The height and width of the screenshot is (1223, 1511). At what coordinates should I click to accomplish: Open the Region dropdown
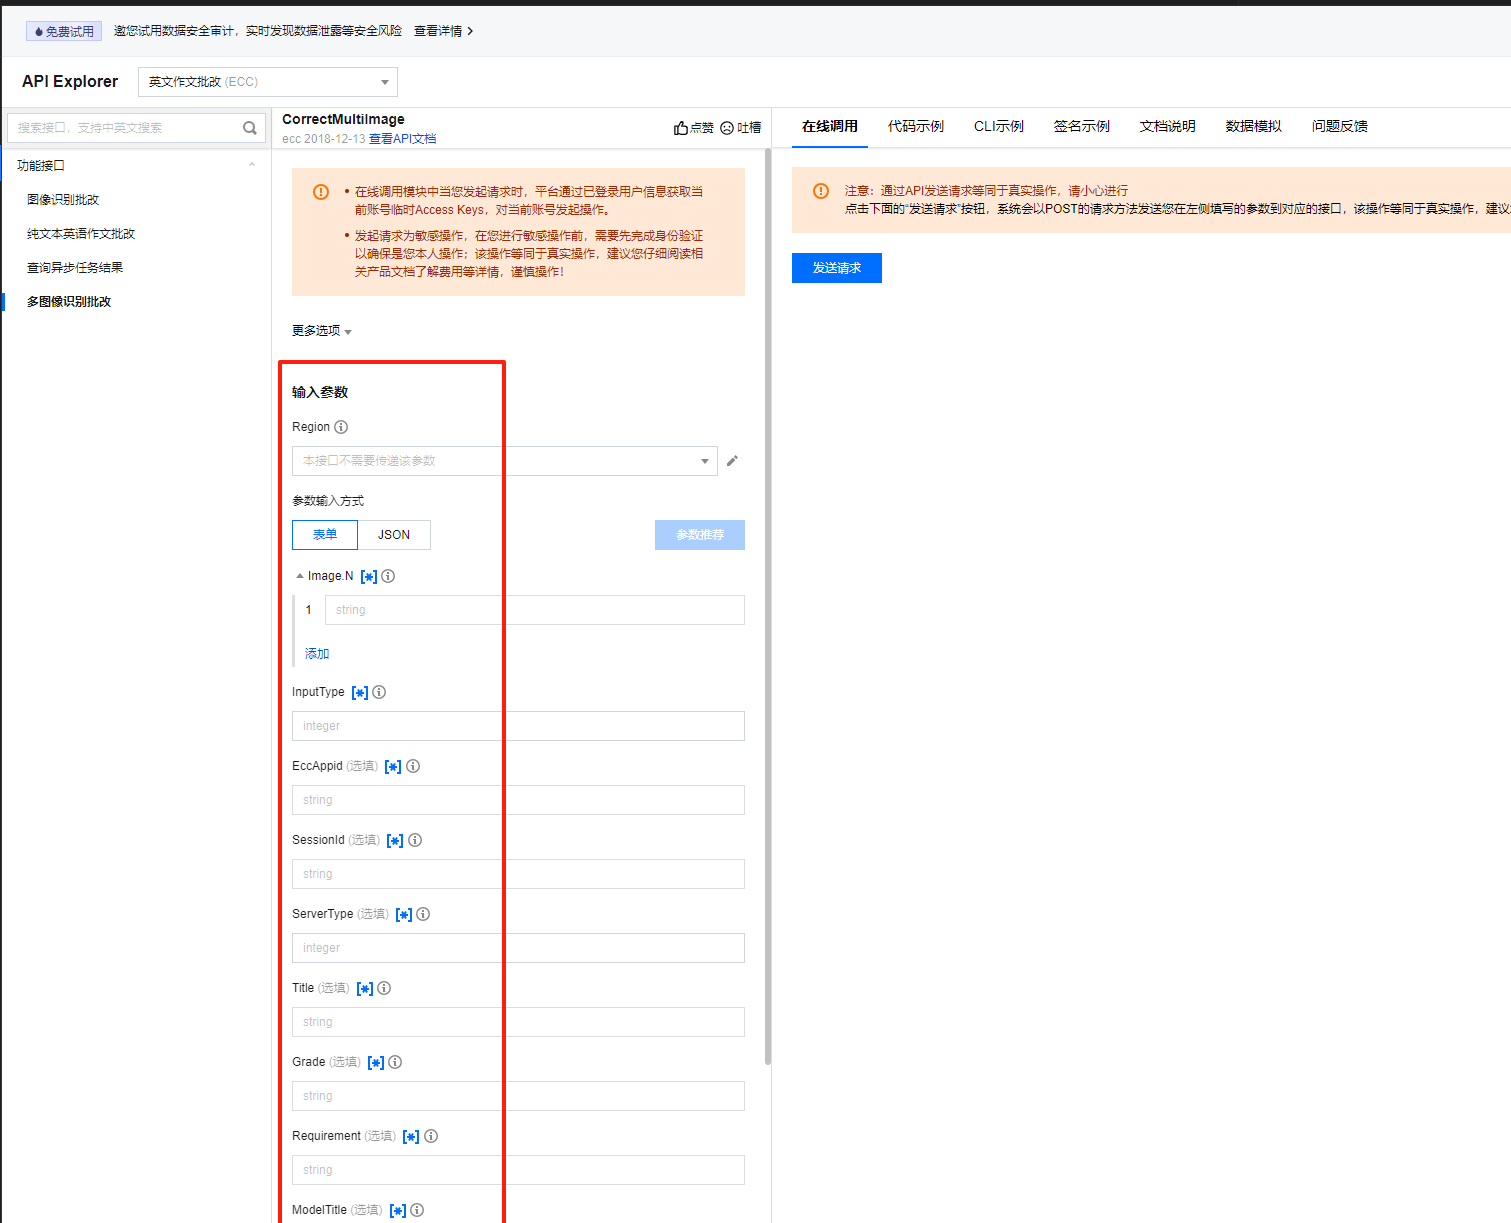point(505,461)
